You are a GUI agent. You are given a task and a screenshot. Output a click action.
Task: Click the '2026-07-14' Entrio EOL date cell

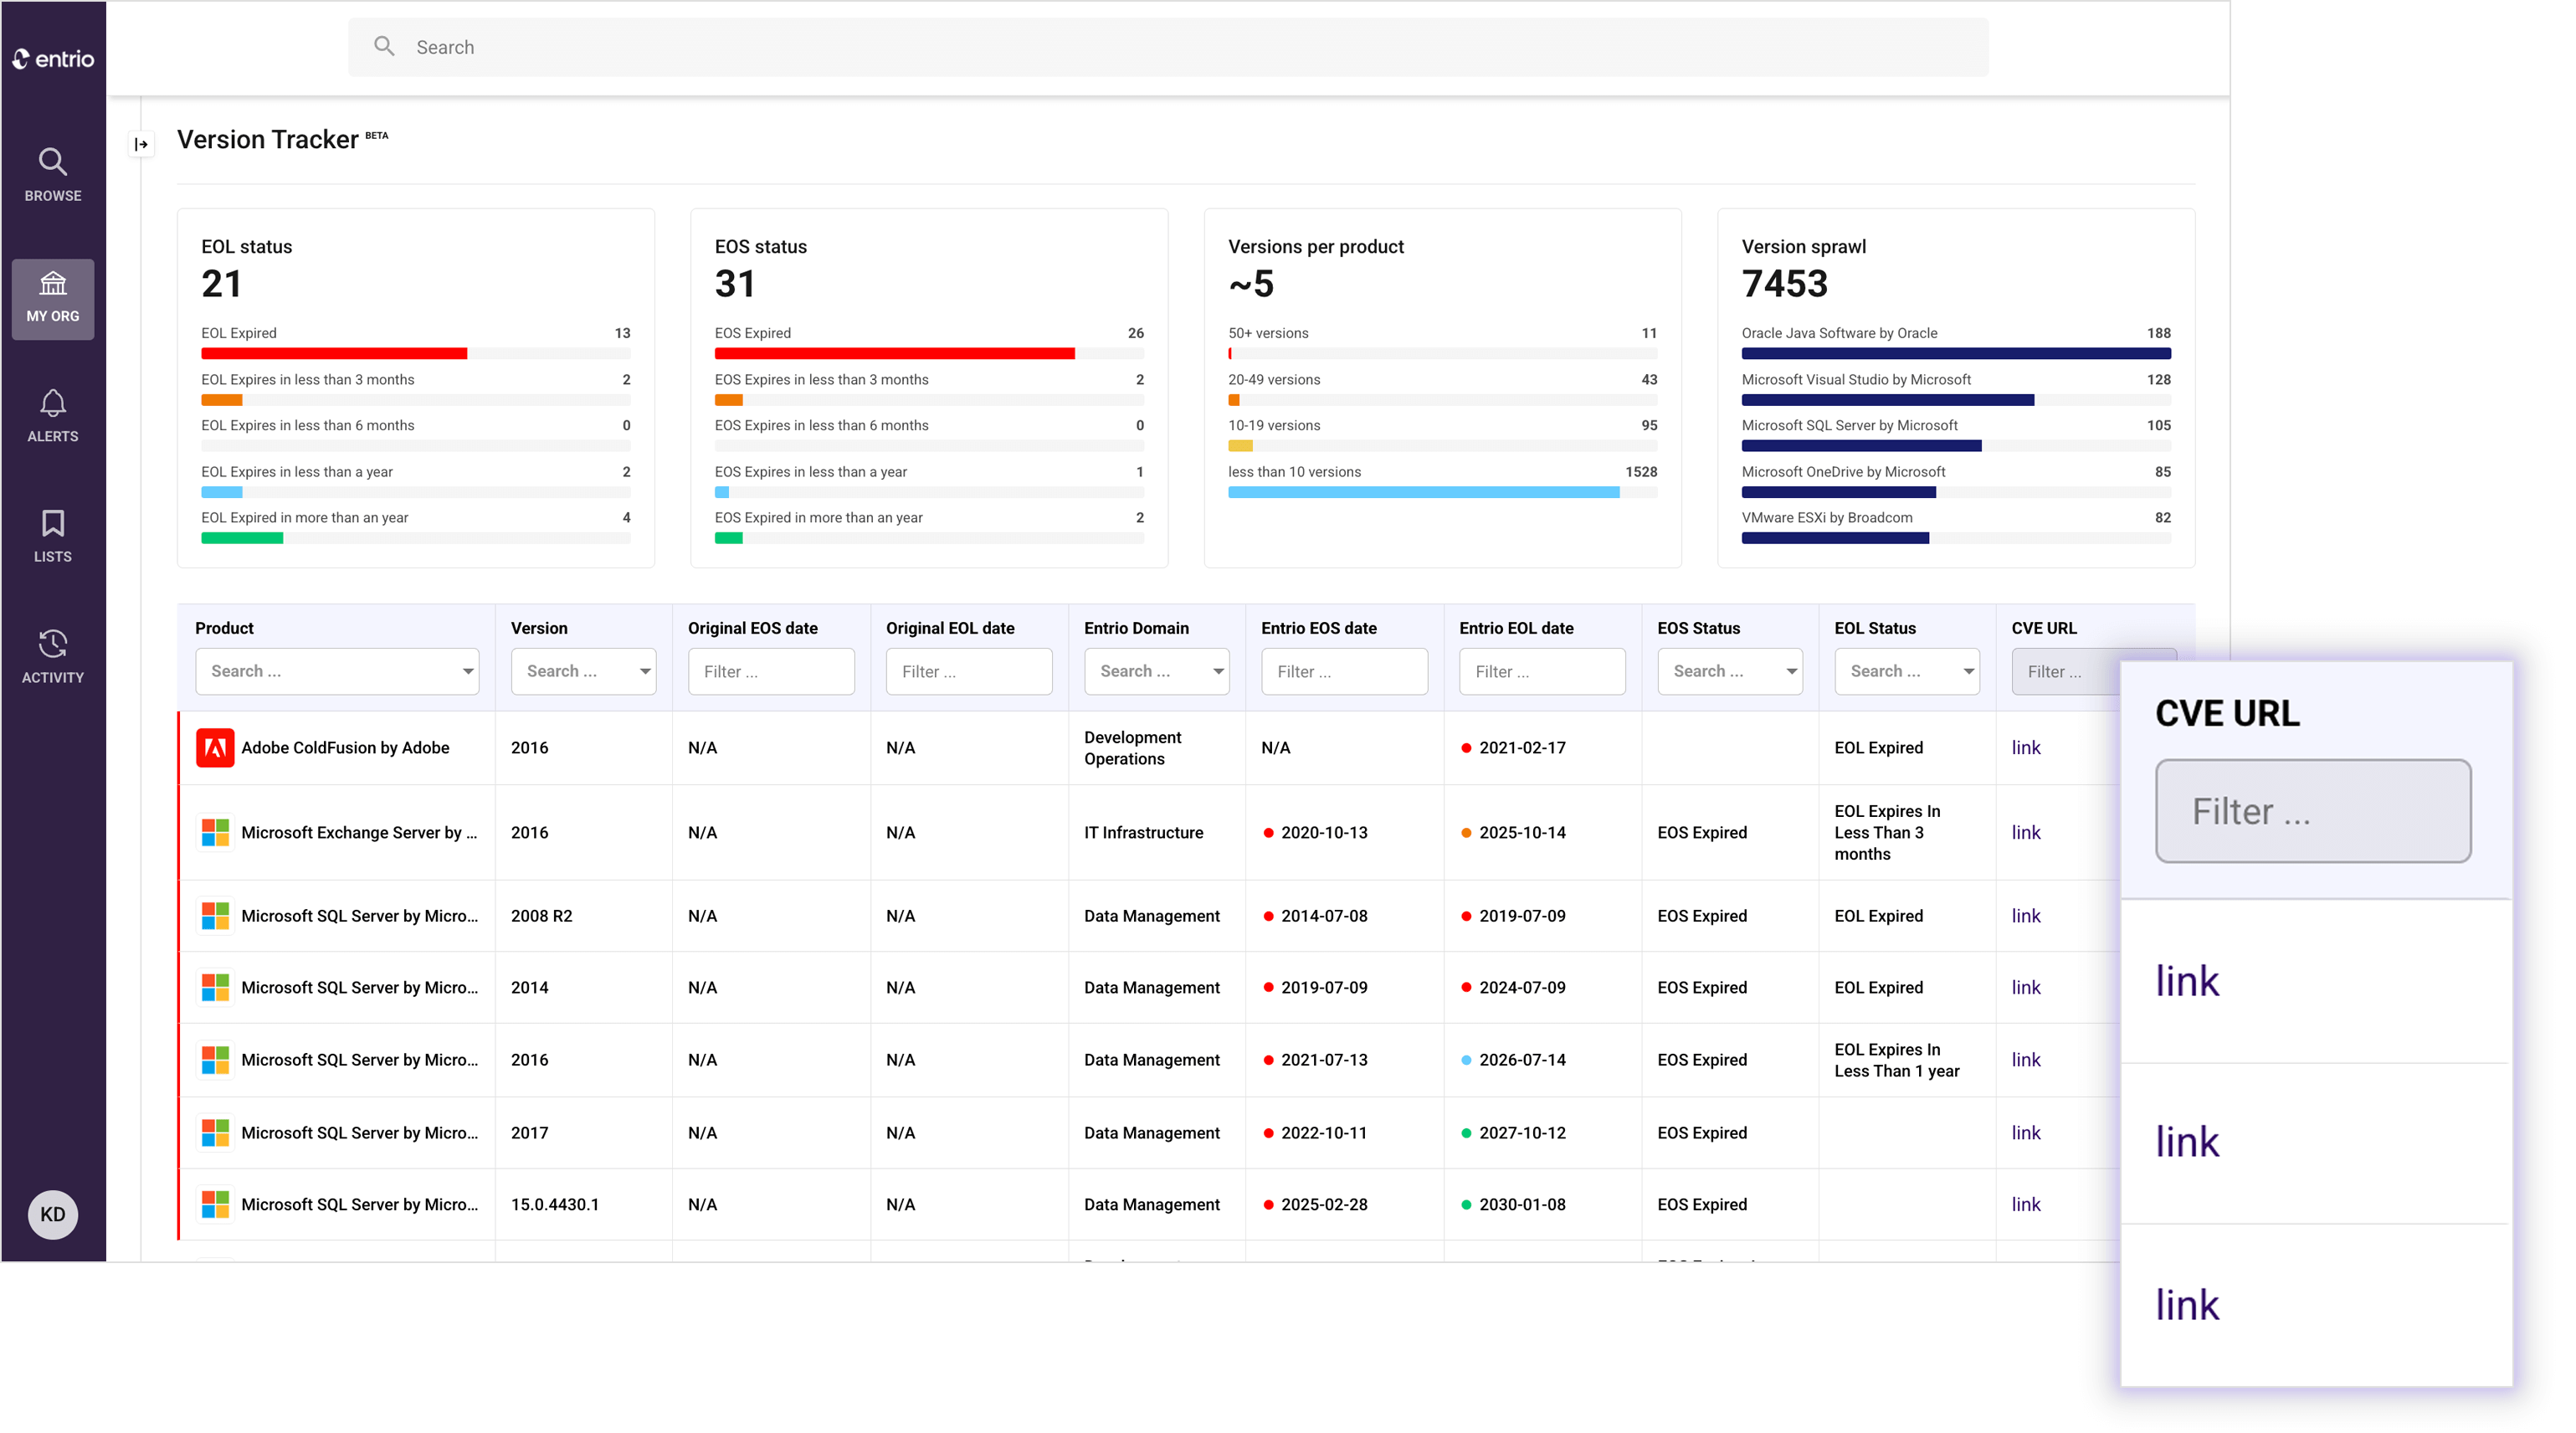[x=1522, y=1059]
